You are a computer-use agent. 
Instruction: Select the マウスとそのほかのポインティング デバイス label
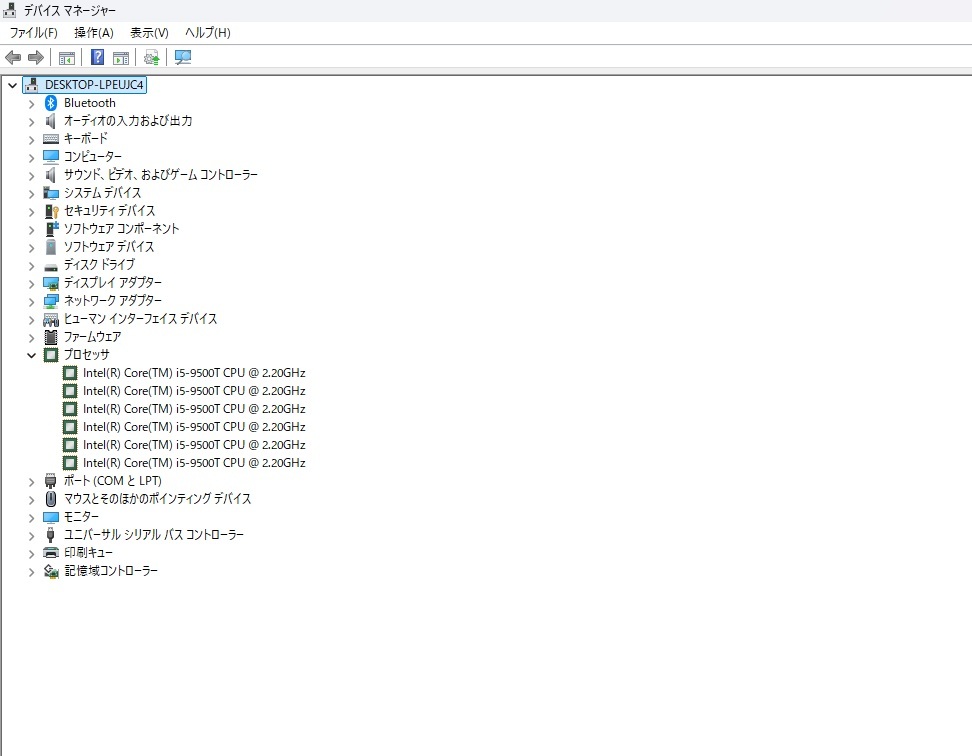157,499
